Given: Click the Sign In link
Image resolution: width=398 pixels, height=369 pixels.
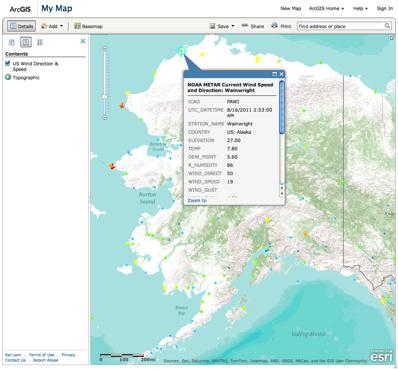Looking at the screenshot, I should click(385, 8).
